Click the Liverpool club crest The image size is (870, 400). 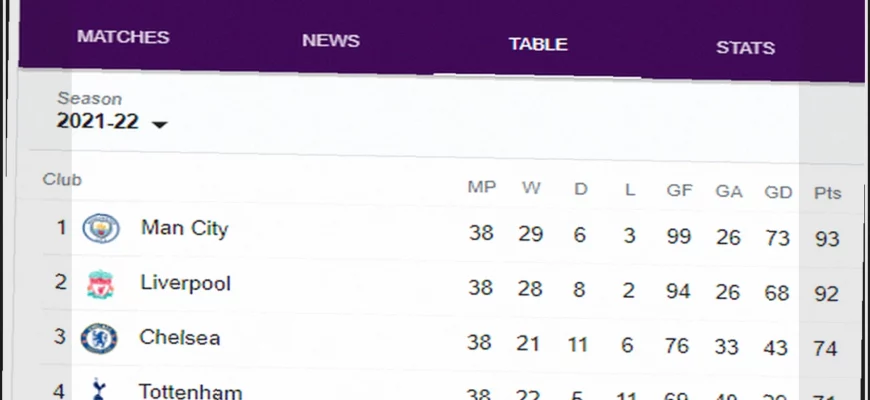click(x=100, y=285)
